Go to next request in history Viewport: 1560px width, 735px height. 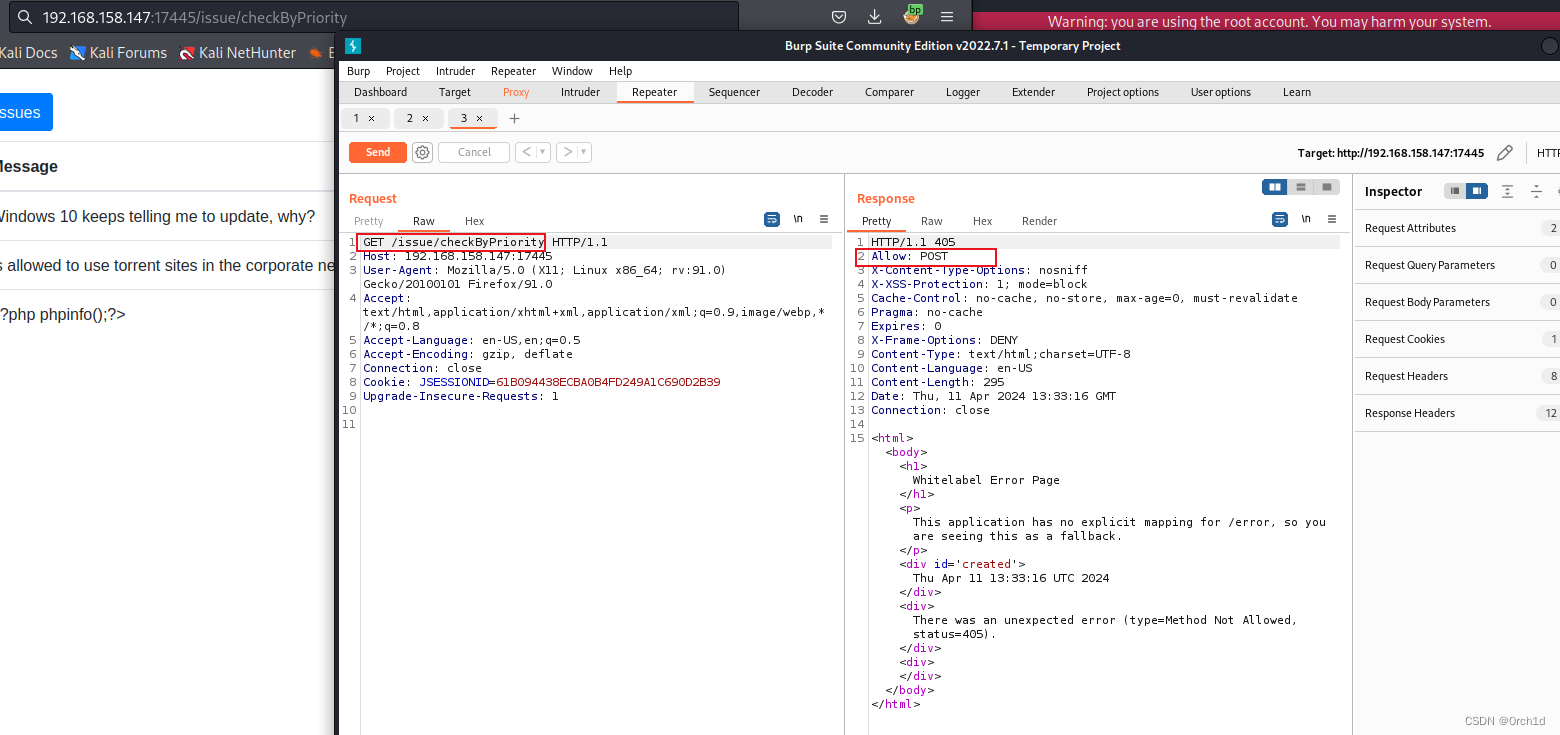(566, 152)
